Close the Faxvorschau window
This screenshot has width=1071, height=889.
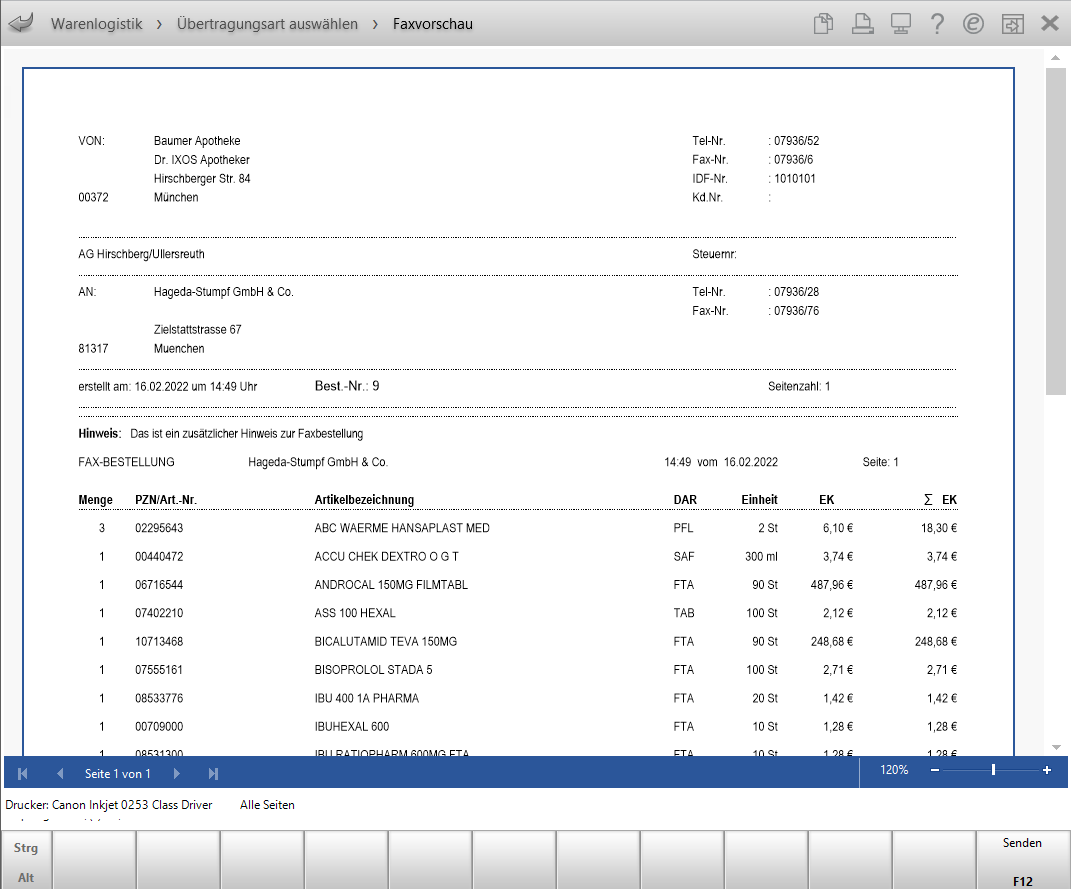point(1050,23)
